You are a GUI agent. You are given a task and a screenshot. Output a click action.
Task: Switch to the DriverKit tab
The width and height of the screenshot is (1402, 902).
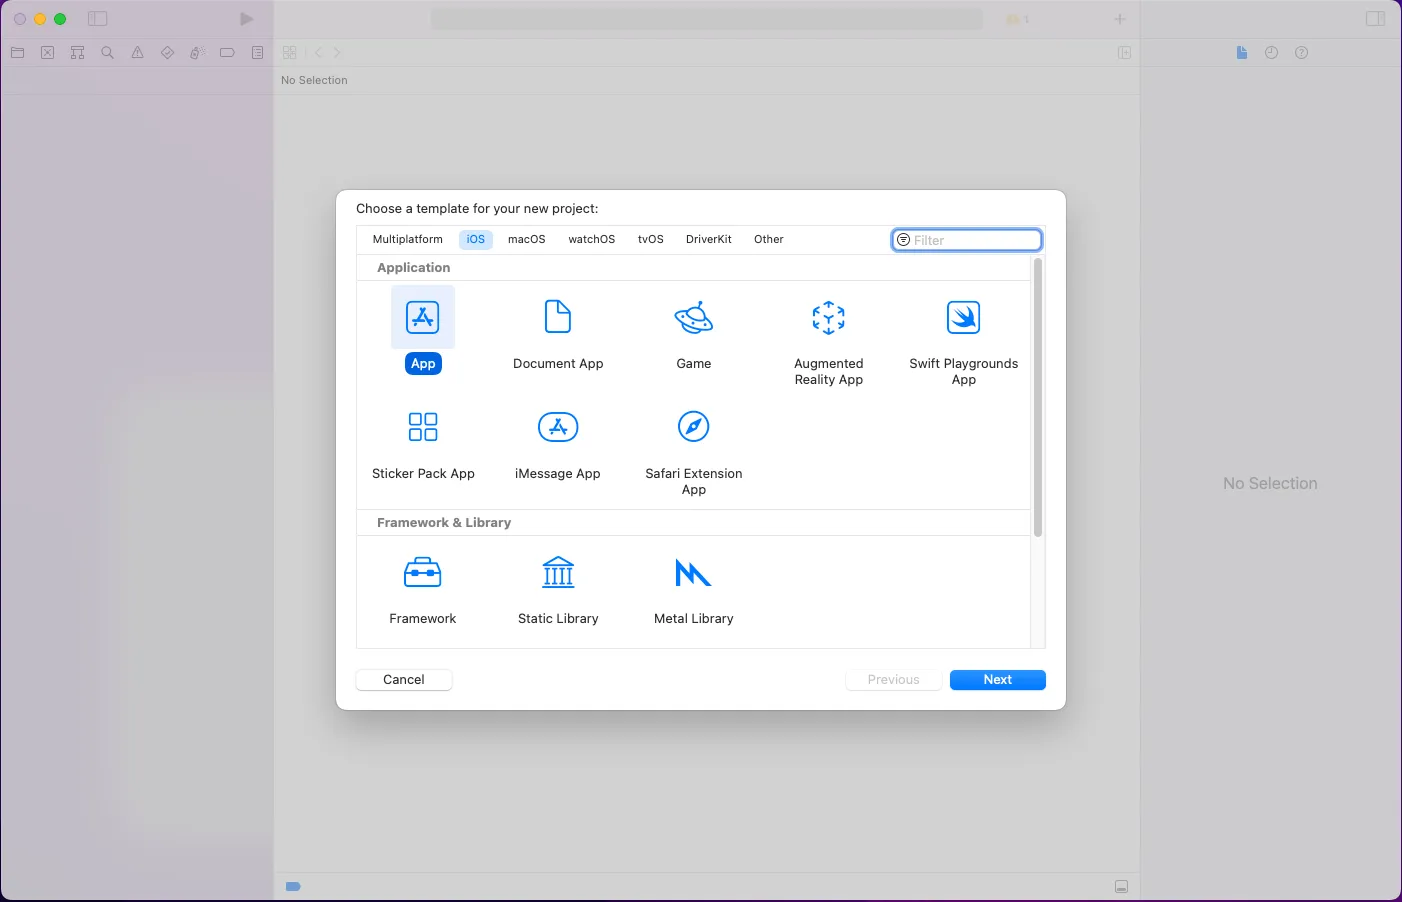(709, 239)
